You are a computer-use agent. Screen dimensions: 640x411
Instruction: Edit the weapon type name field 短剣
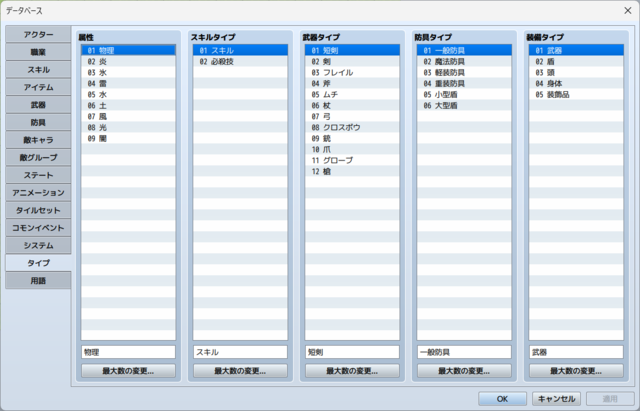click(352, 352)
